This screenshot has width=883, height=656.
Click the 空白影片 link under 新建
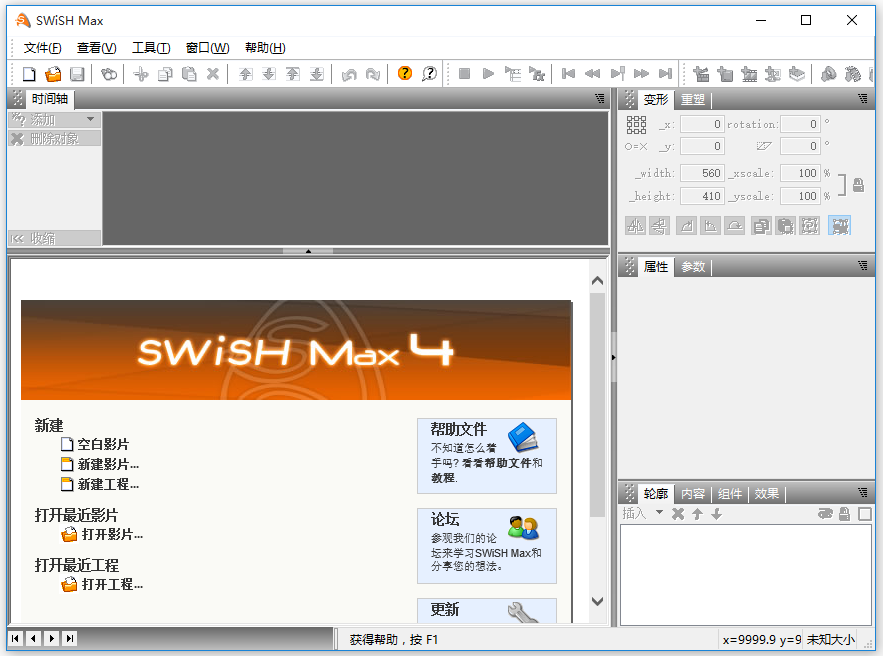[103, 444]
